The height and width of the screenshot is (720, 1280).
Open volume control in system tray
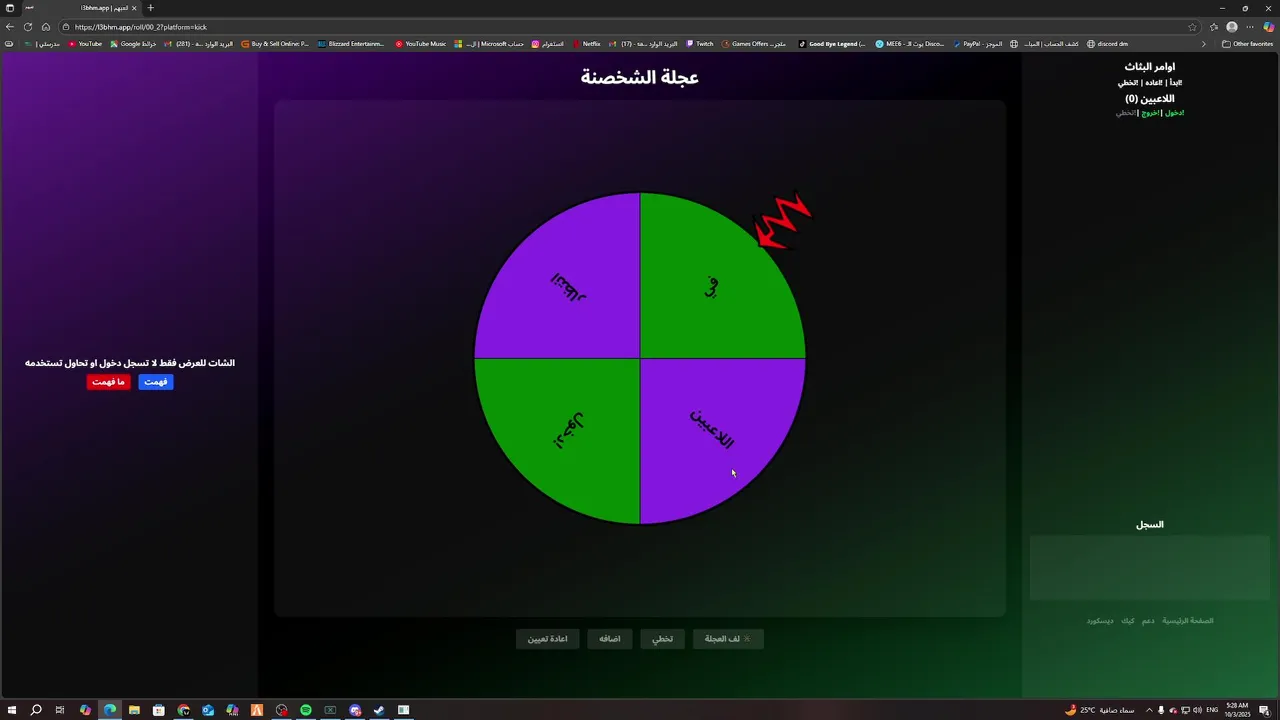click(x=1197, y=710)
